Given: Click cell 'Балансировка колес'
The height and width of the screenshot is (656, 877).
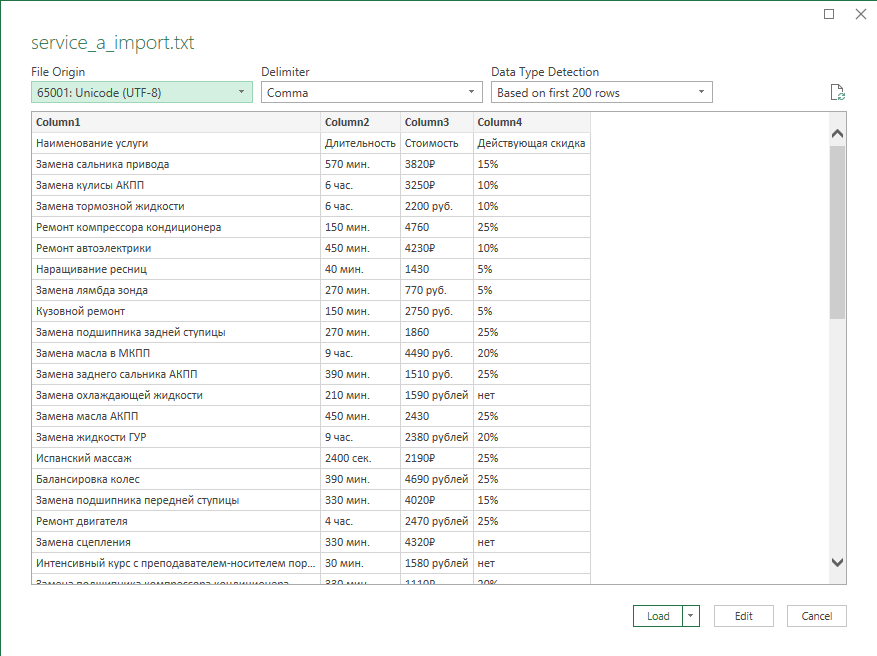Looking at the screenshot, I should 176,479.
